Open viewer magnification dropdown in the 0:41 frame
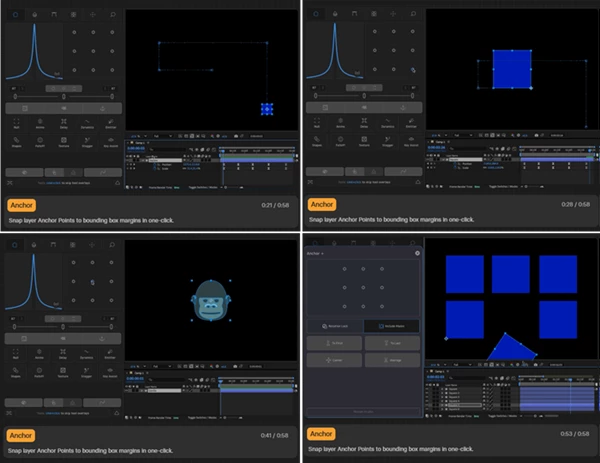600x463 pixels. [x=138, y=367]
